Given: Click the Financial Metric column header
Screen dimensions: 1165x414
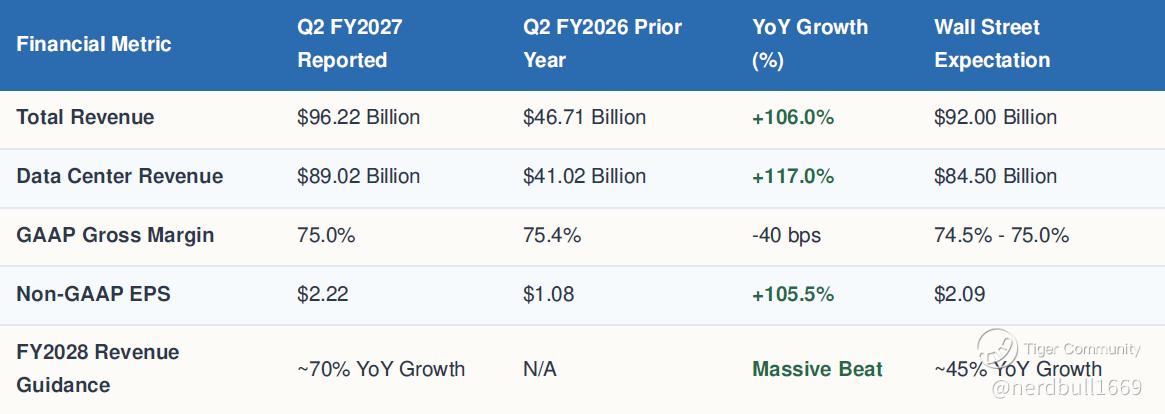Looking at the screenshot, I should [x=94, y=44].
